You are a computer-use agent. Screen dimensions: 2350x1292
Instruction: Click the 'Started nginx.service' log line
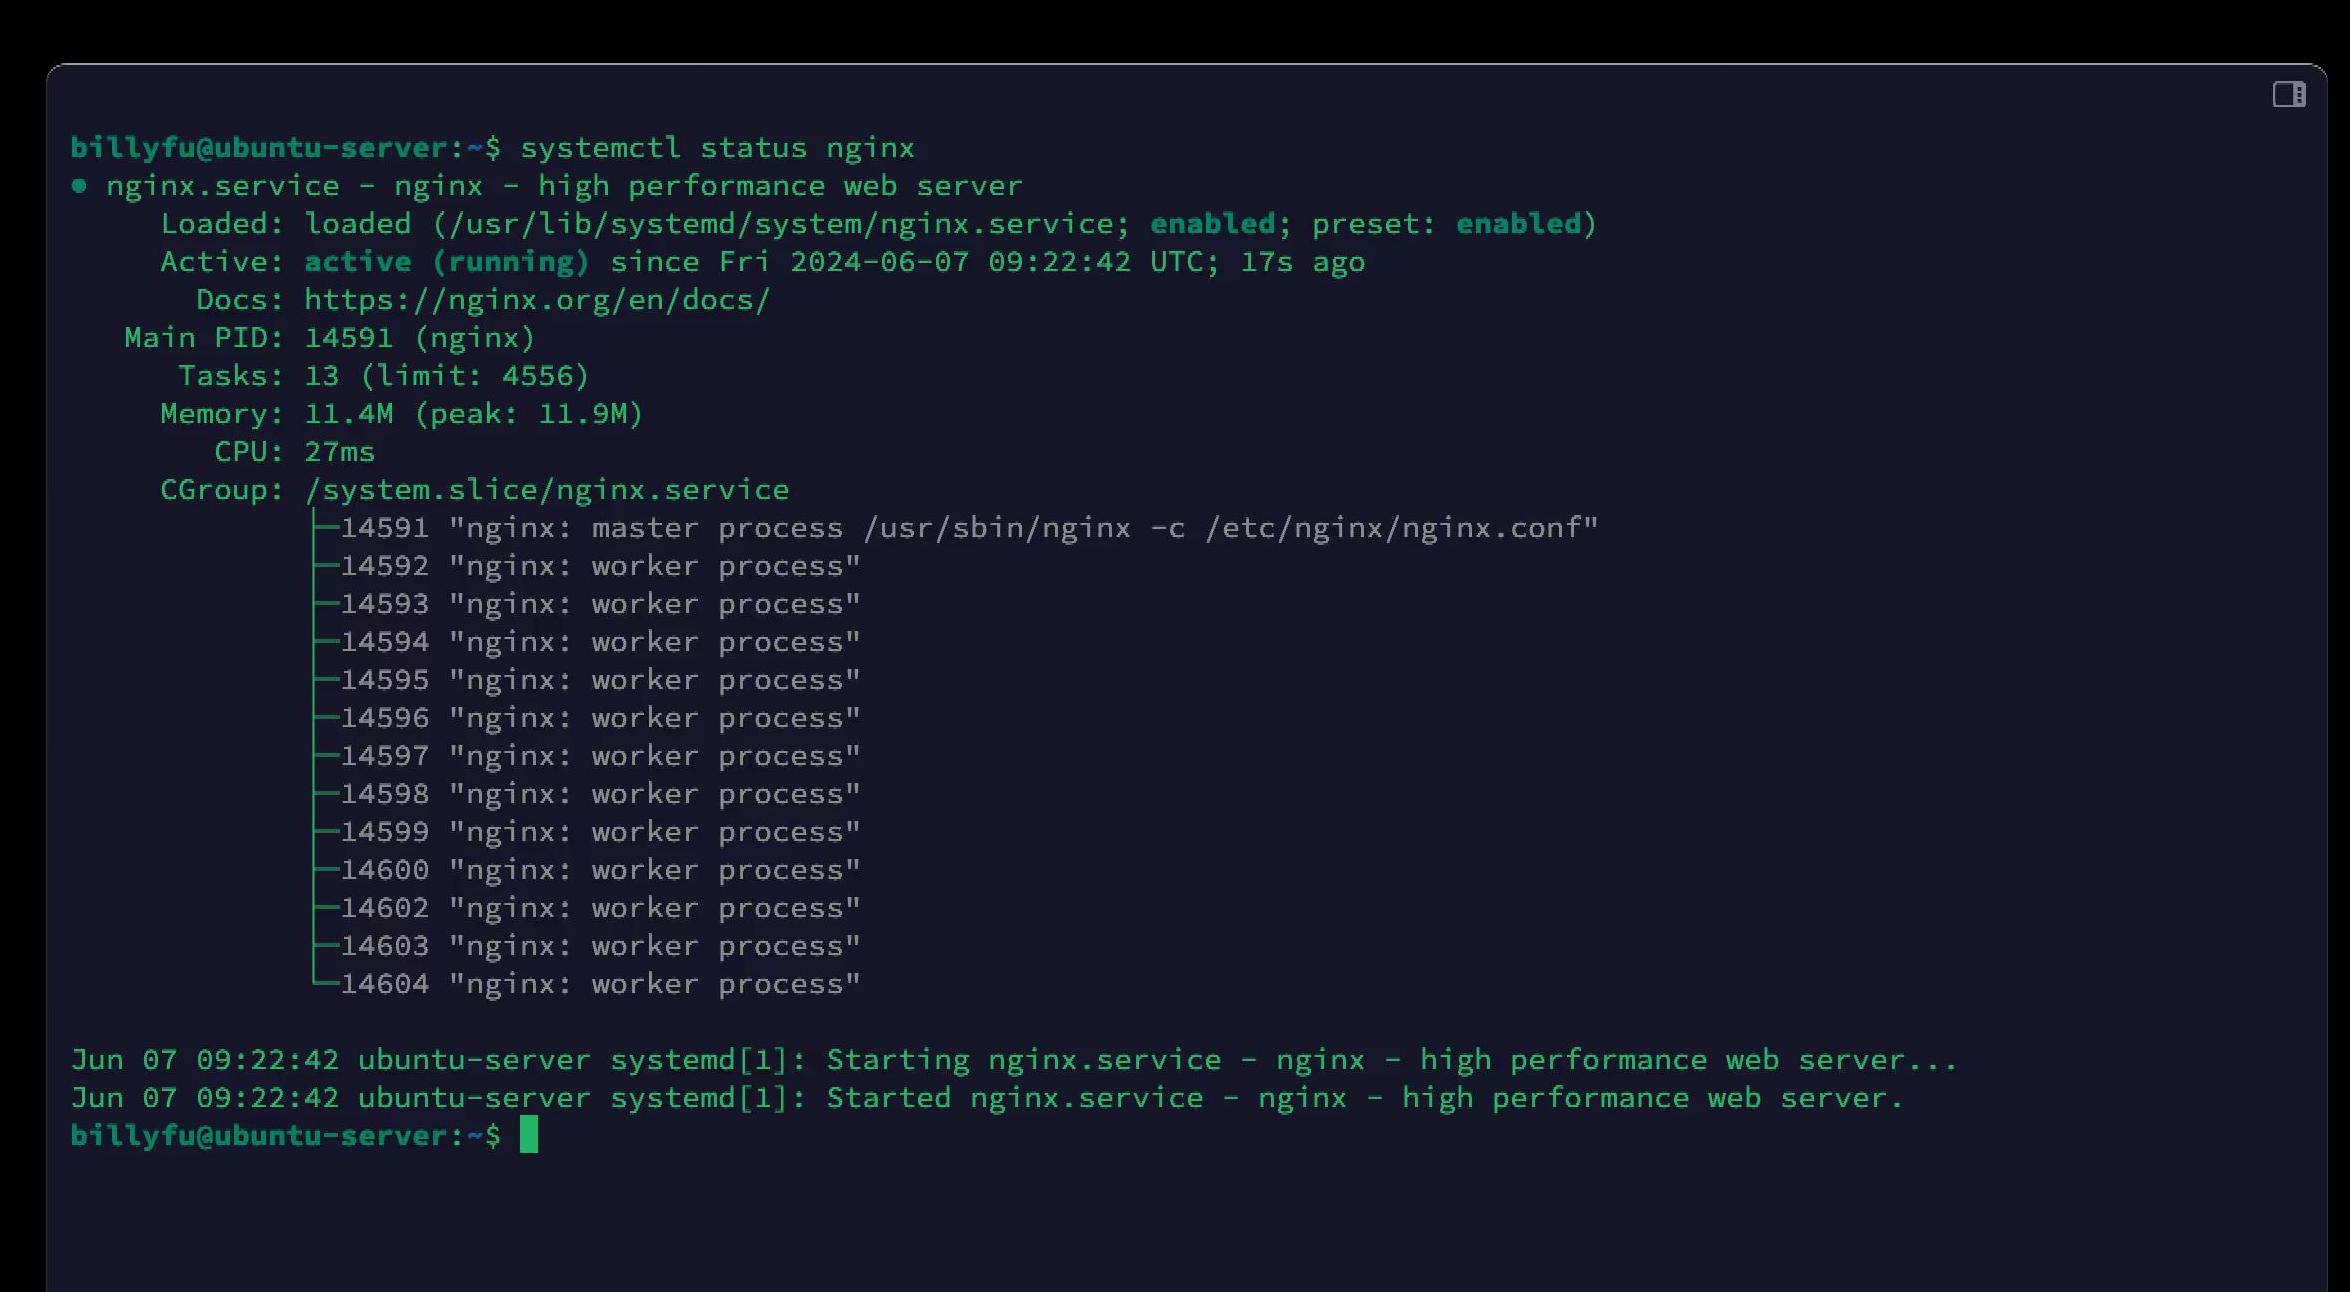click(986, 1098)
